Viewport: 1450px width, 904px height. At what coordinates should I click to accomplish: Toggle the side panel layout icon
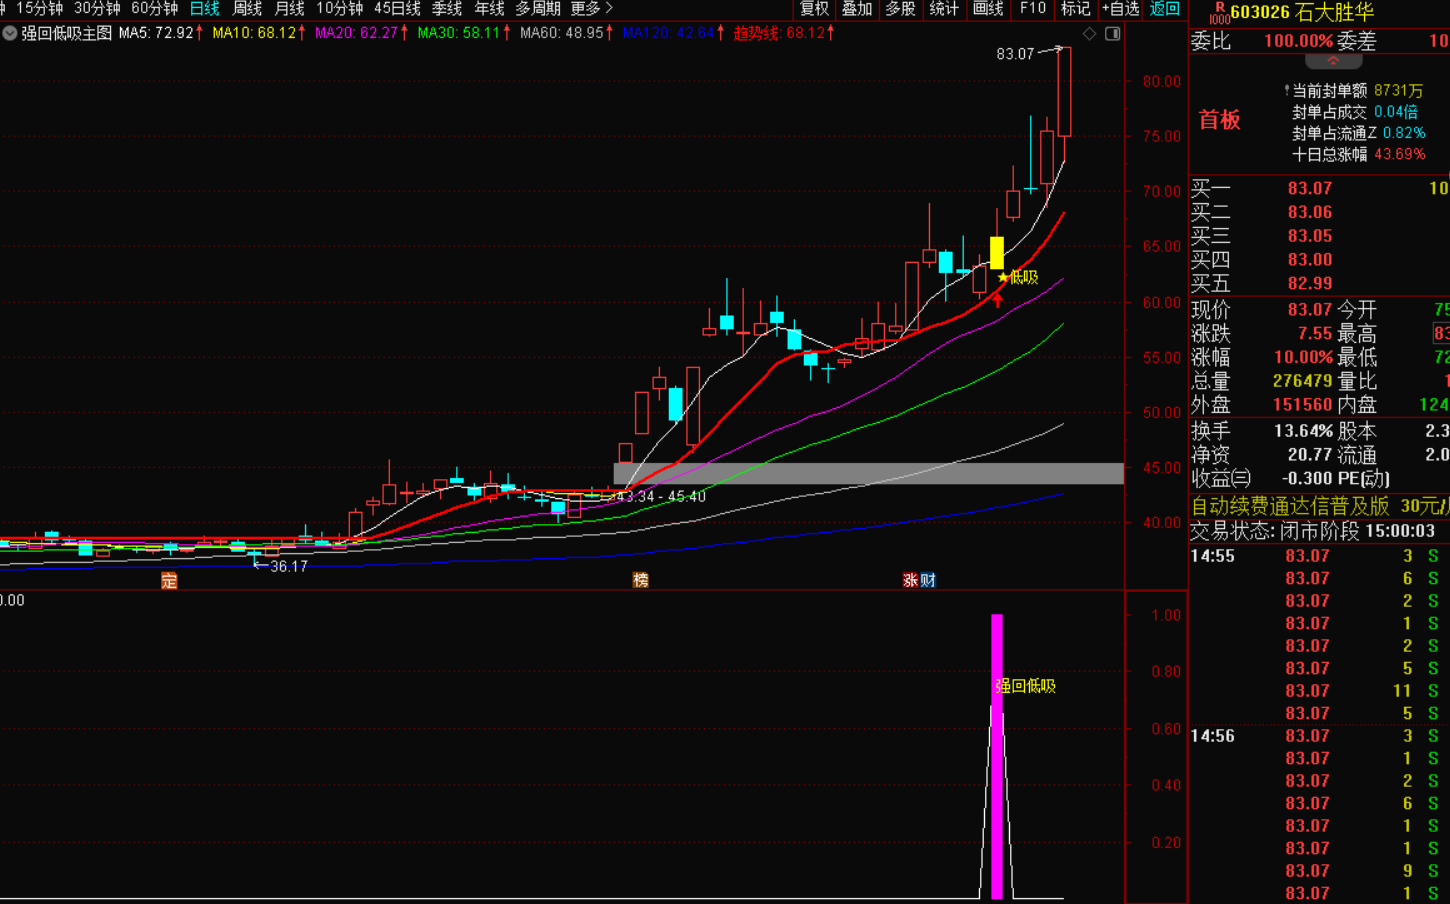coord(1112,34)
